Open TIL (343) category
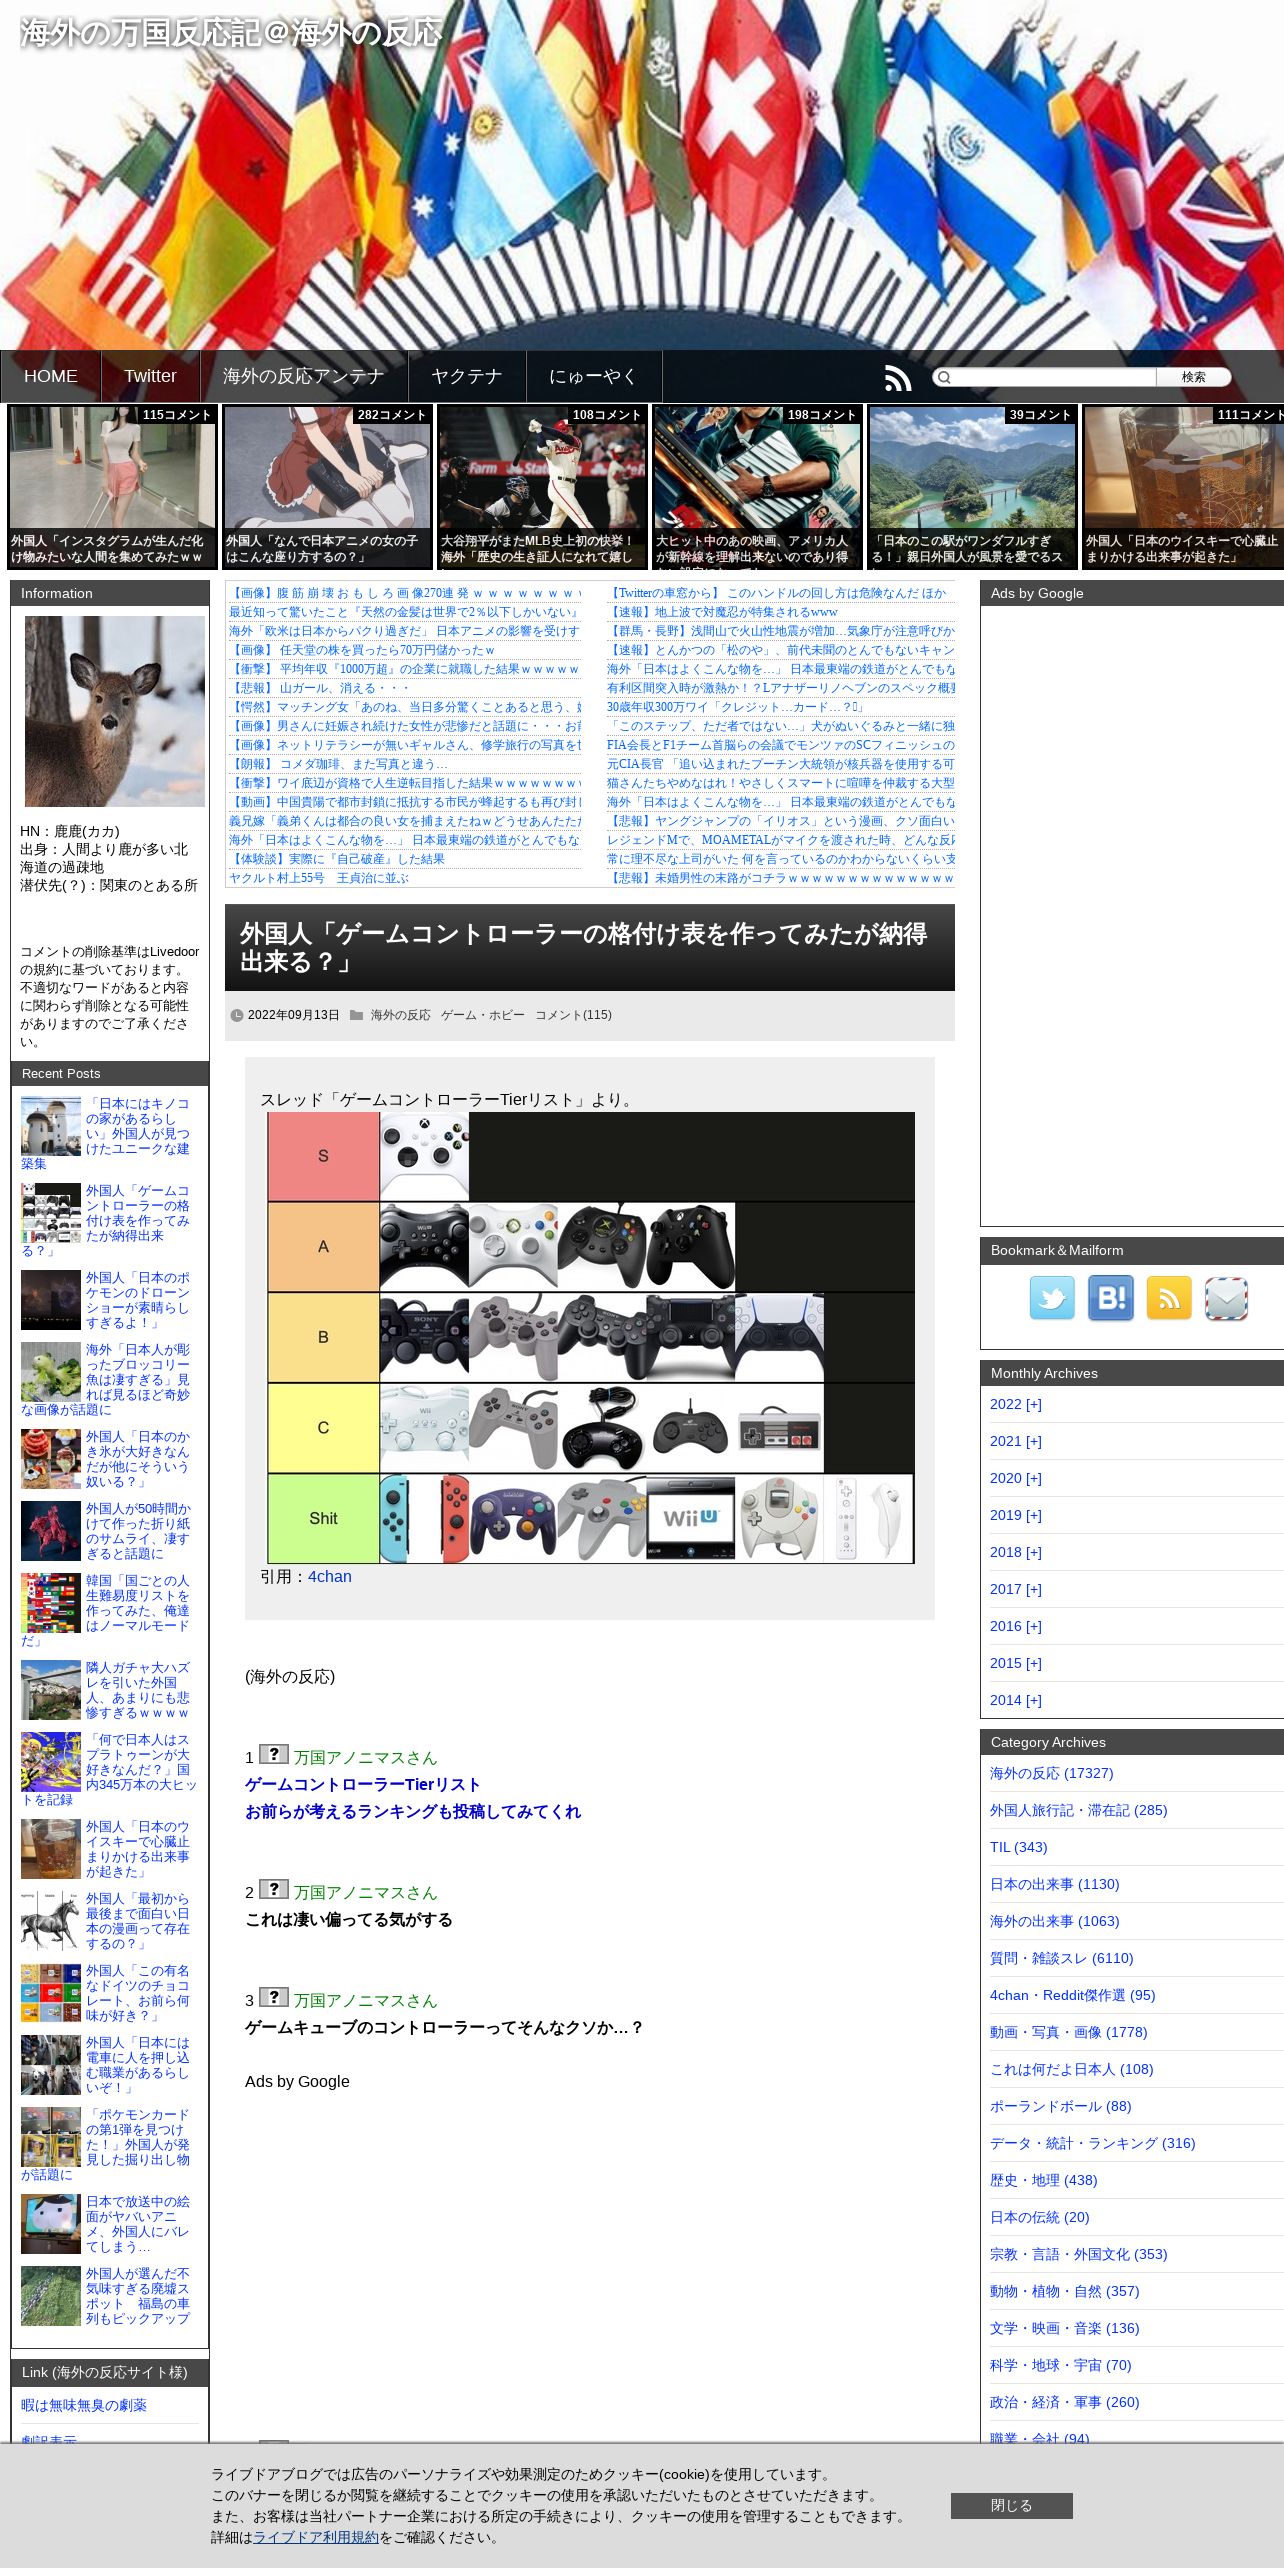Screen dimensions: 1284x2568 click(x=1018, y=1847)
